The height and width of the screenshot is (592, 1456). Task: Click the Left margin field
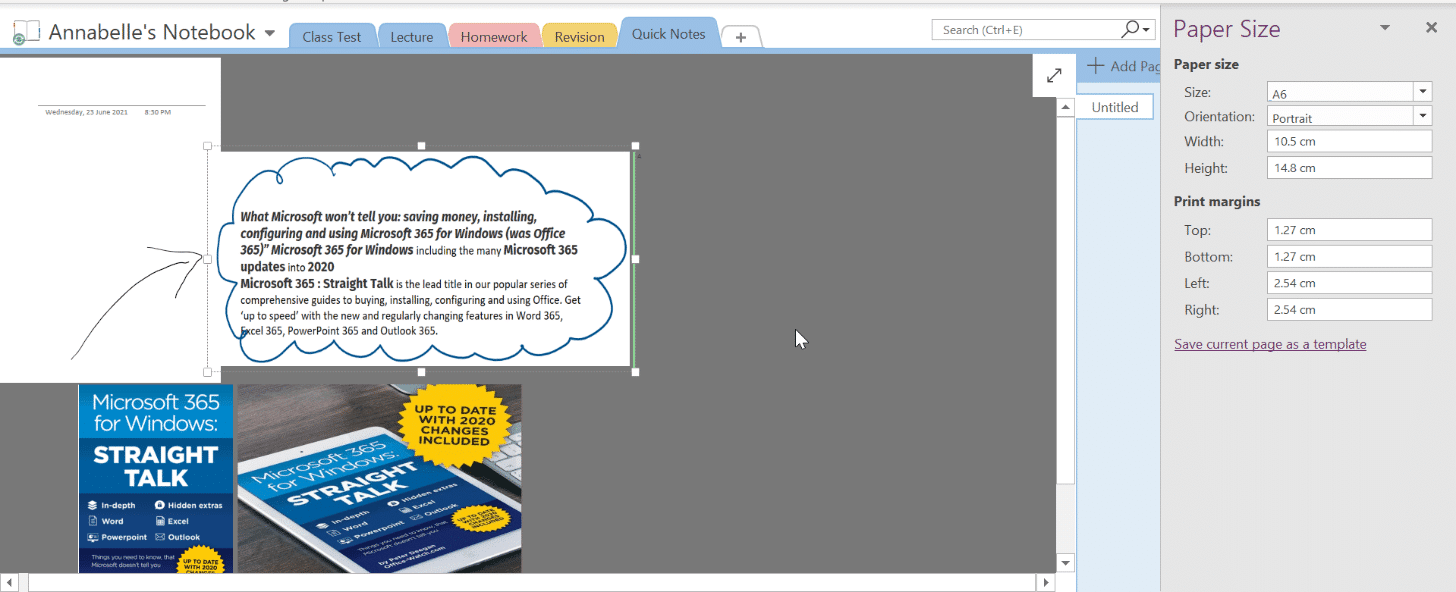pos(1349,283)
